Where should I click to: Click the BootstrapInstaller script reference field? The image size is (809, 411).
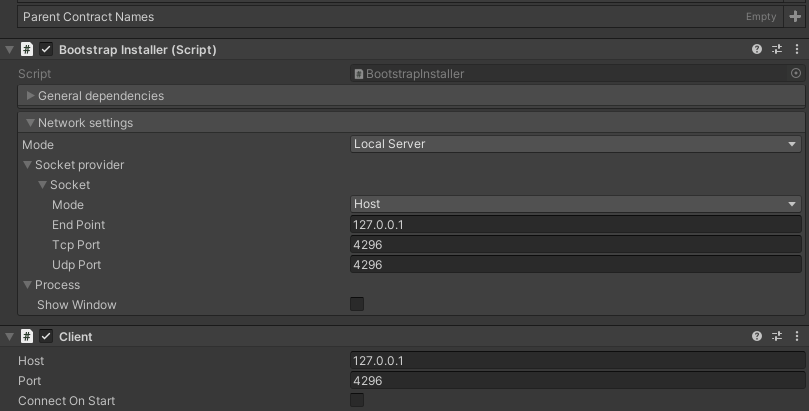click(x=569, y=73)
